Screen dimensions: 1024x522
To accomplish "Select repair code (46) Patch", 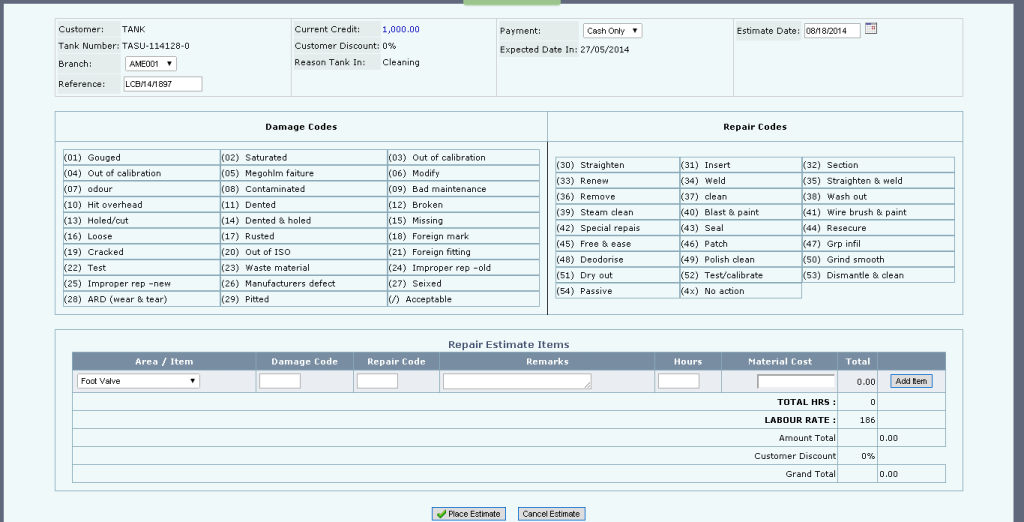I will 741,243.
